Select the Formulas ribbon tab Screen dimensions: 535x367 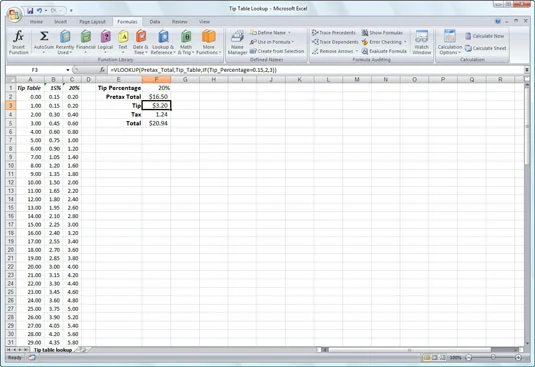click(x=127, y=21)
